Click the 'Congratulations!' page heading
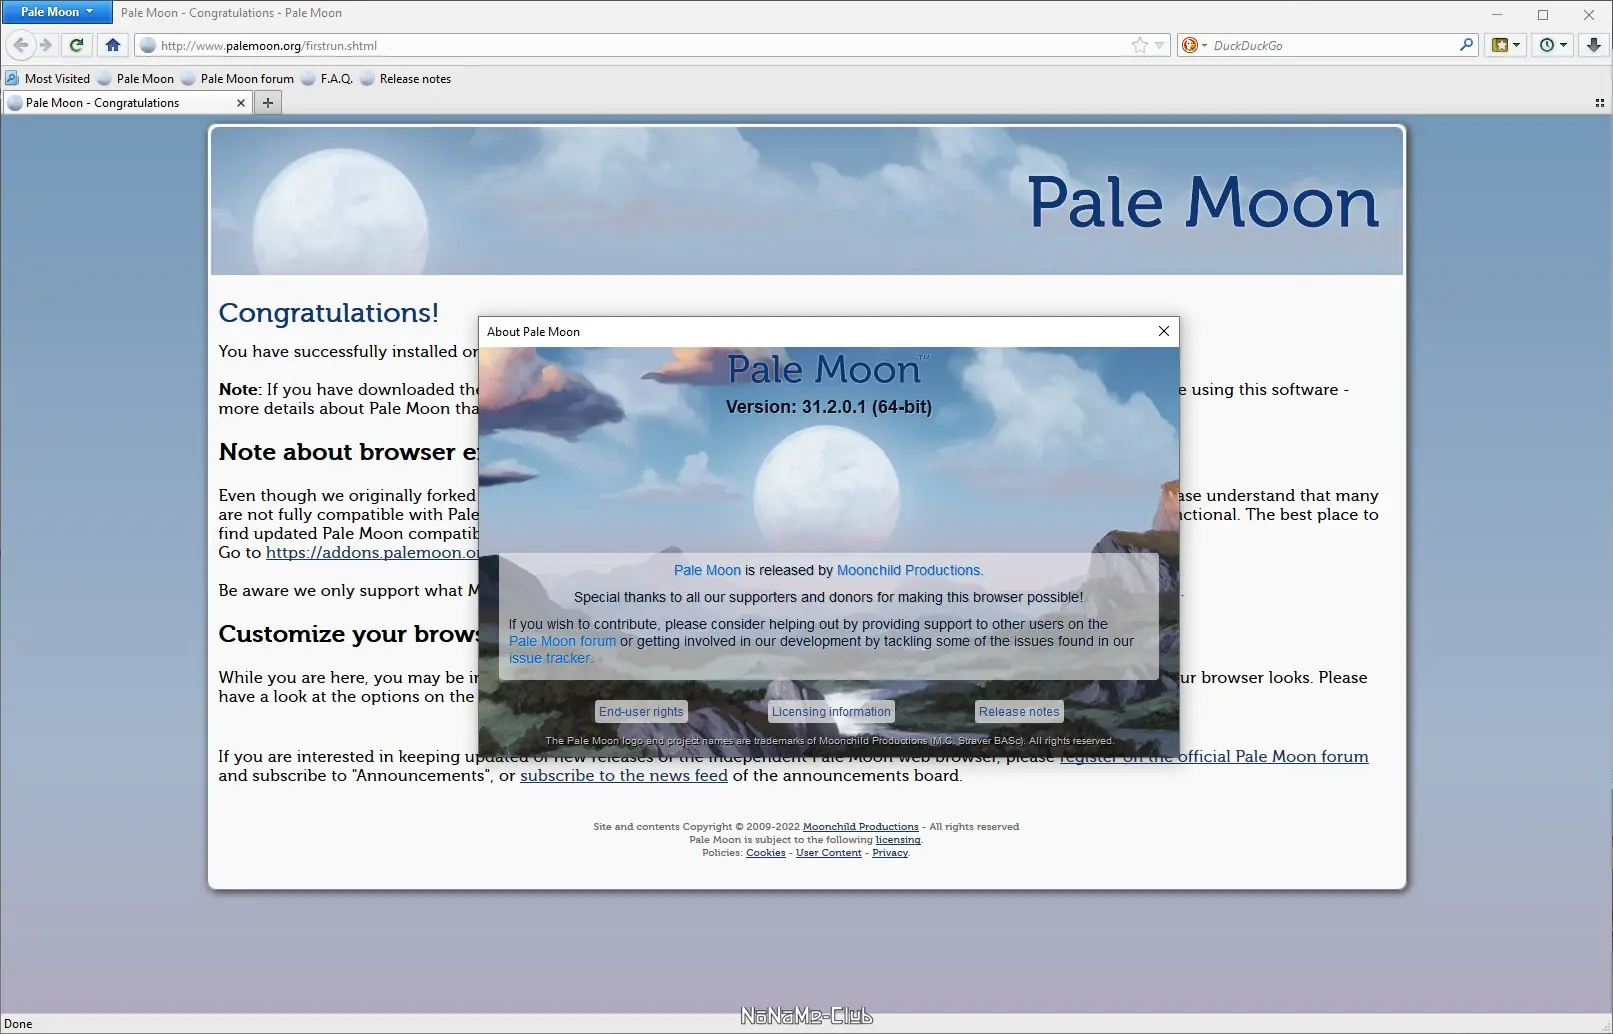Image resolution: width=1613 pixels, height=1034 pixels. pyautogui.click(x=328, y=313)
